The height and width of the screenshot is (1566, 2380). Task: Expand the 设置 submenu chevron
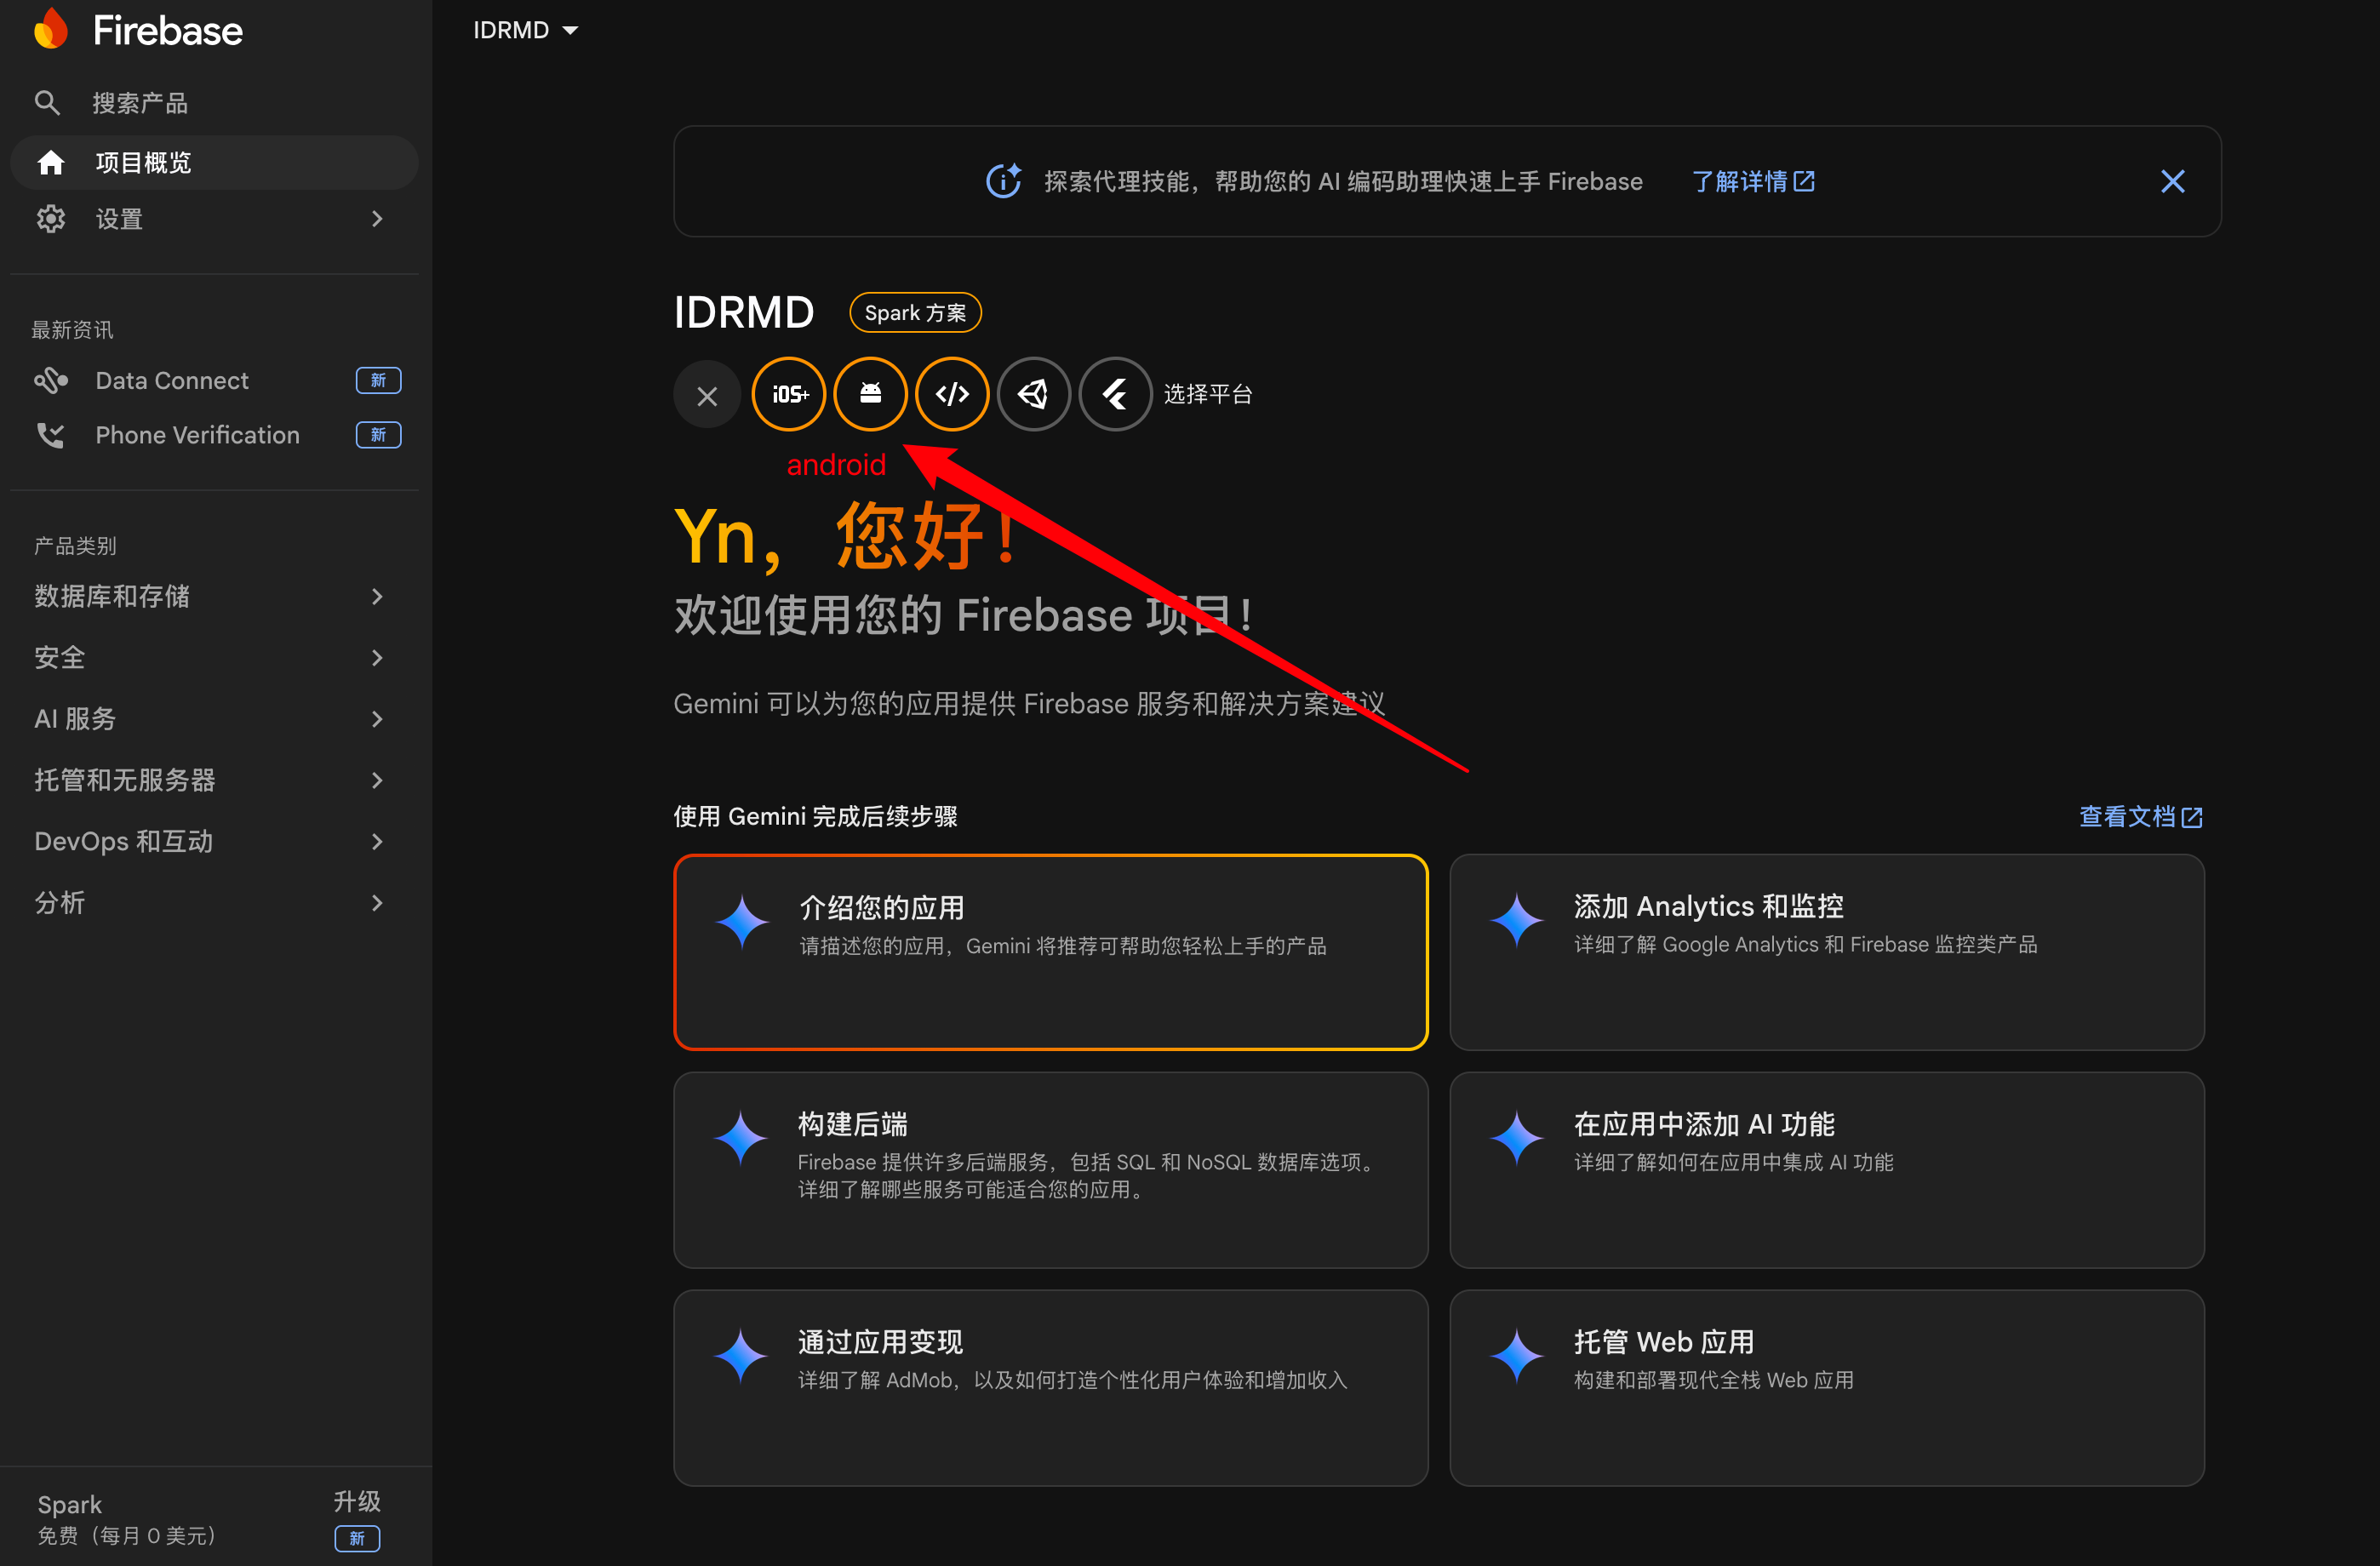377,219
